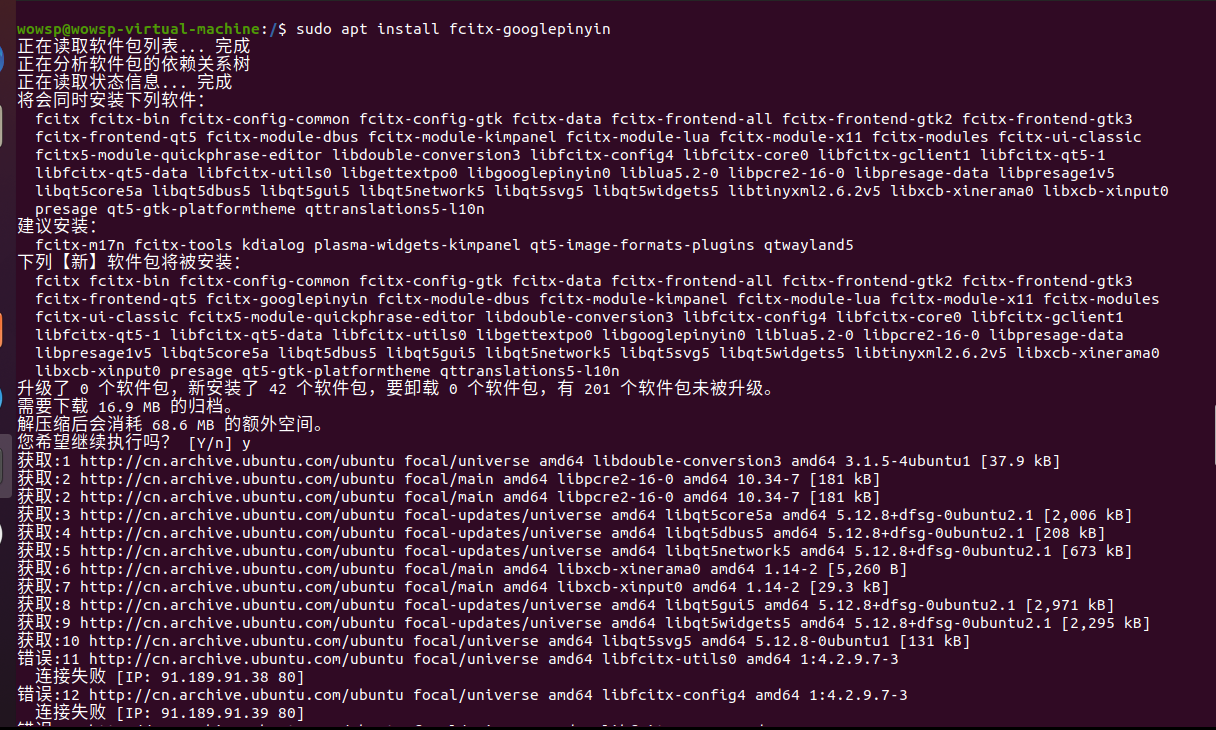Click the '[2,971 kB]' size on the 获取:8 line

coord(1070,605)
